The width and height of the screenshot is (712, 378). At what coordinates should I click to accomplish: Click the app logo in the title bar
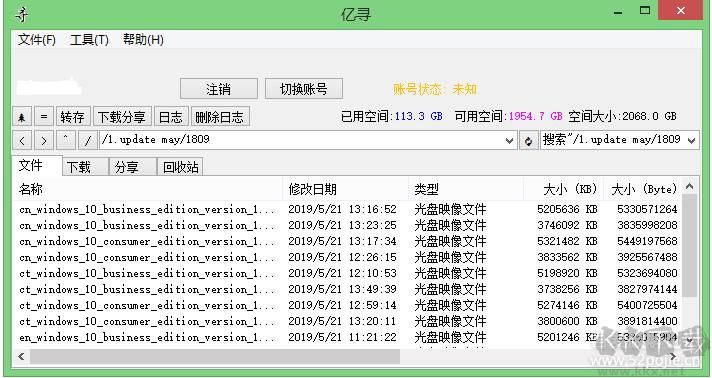[21, 15]
